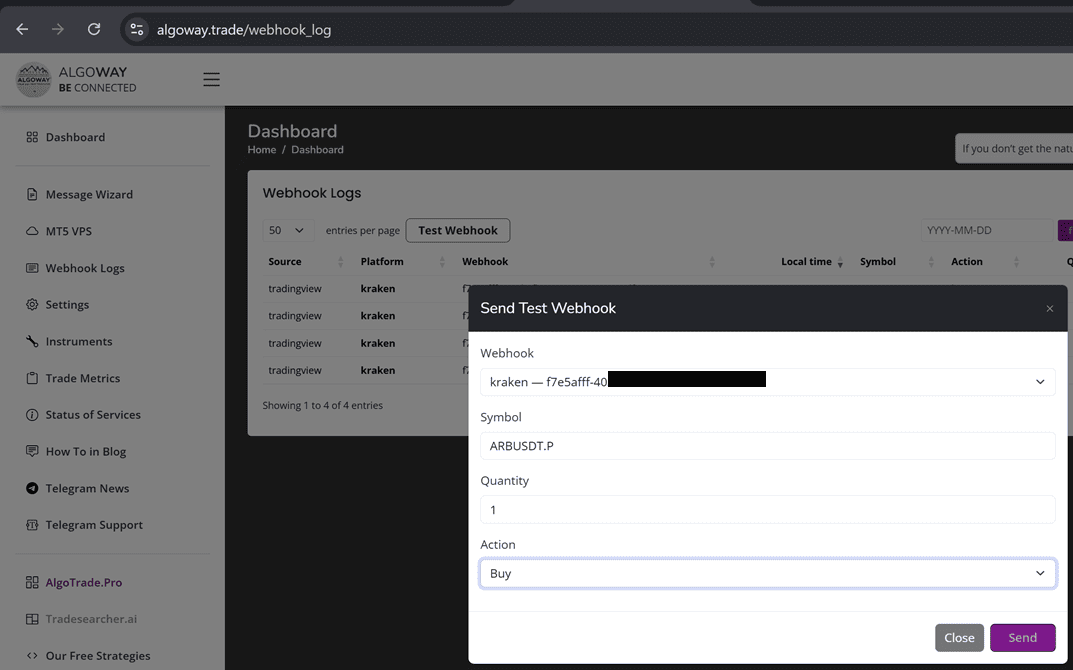Screen dimensions: 1073x670
Task: Open MT5 VPS in sidebar
Action: tap(68, 231)
